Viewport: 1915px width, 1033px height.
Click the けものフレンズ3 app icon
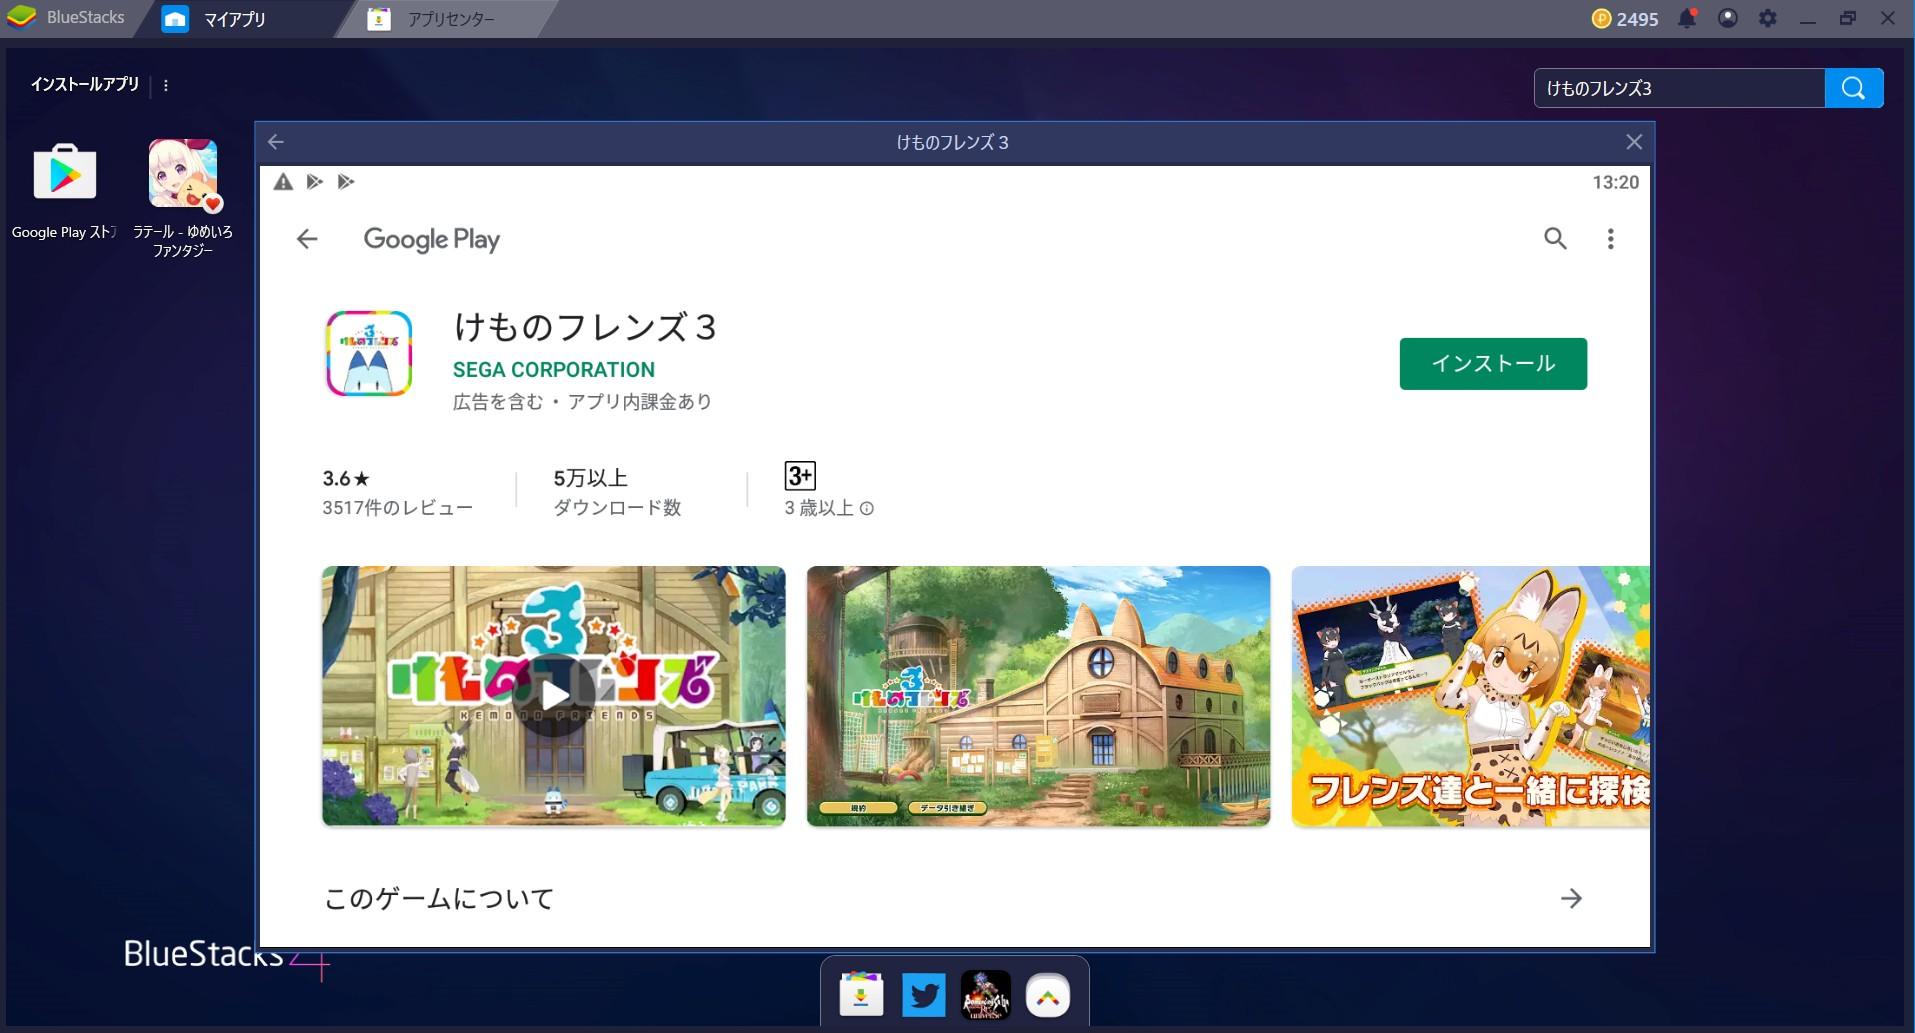point(369,353)
